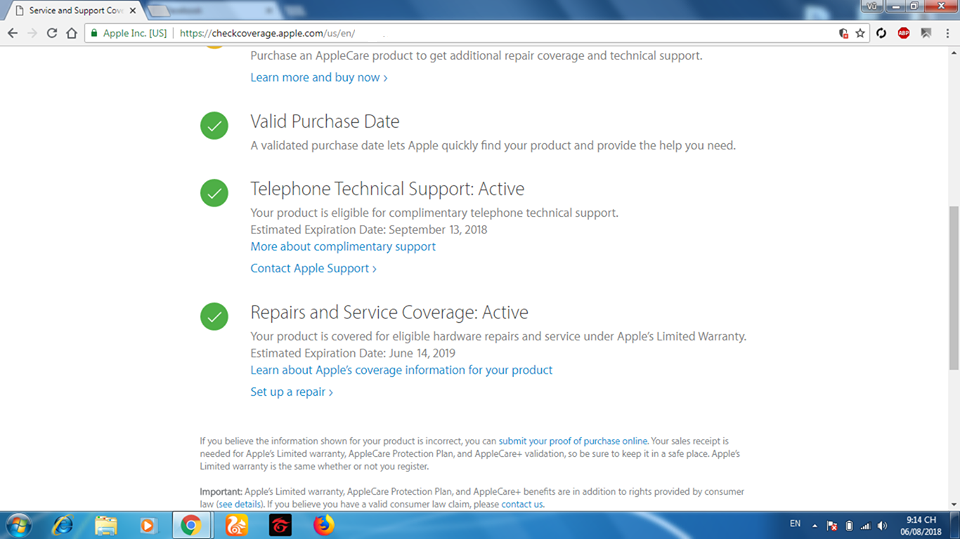Open the network signal icon
The image size is (960, 539).
pyautogui.click(x=866, y=526)
